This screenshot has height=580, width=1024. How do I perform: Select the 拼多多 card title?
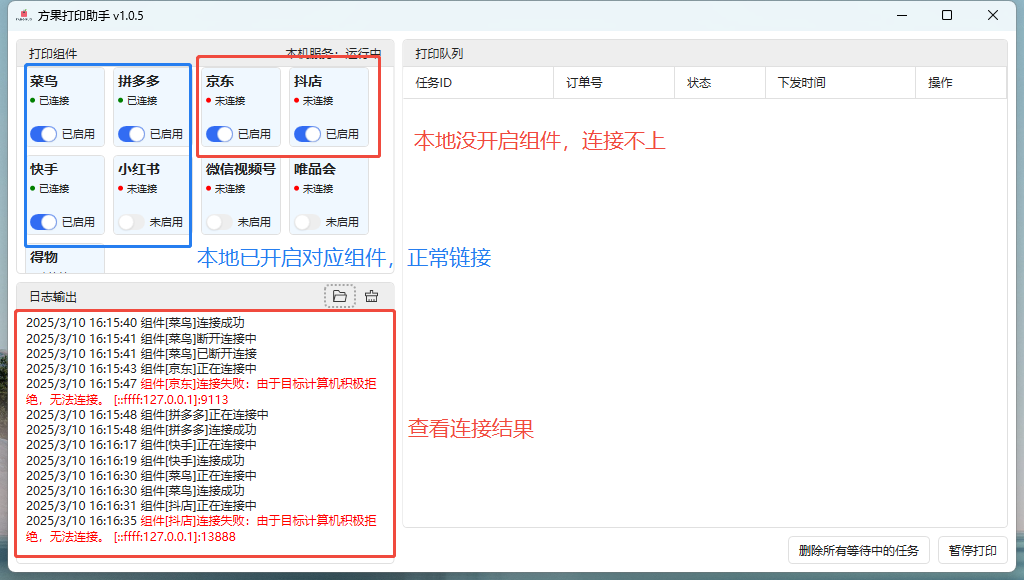click(139, 81)
